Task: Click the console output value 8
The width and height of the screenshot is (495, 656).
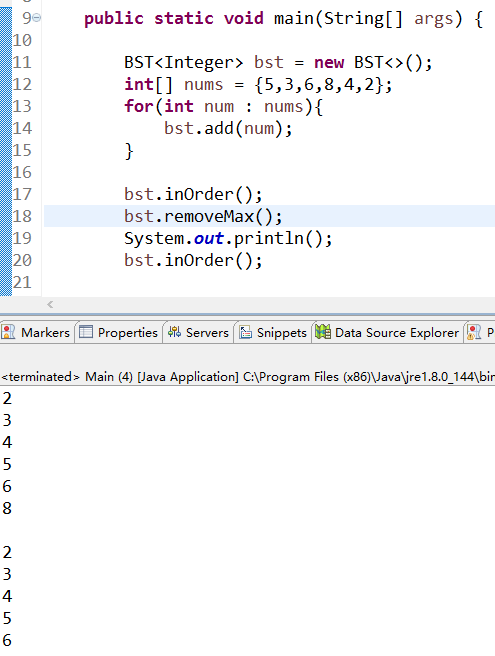Action: tap(7, 508)
